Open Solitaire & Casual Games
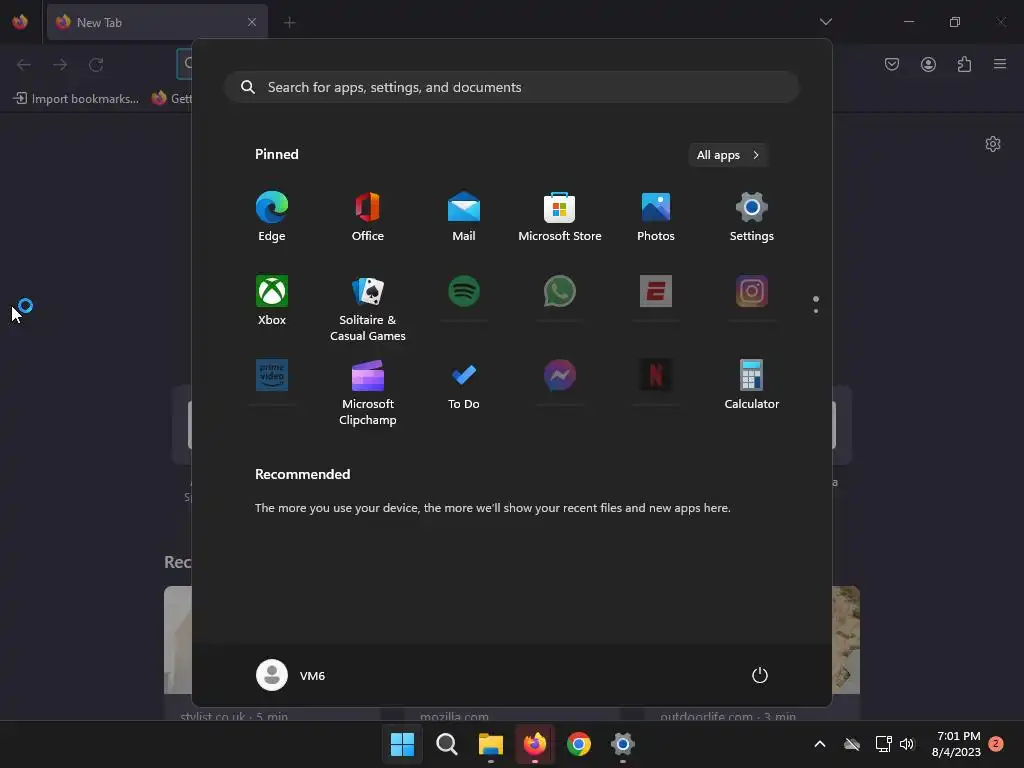 pyautogui.click(x=368, y=308)
